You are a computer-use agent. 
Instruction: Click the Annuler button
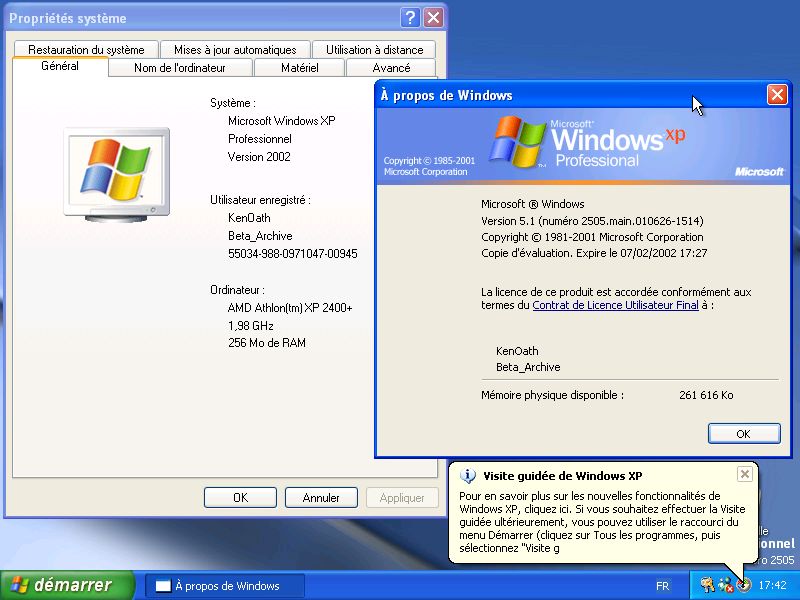coord(321,497)
